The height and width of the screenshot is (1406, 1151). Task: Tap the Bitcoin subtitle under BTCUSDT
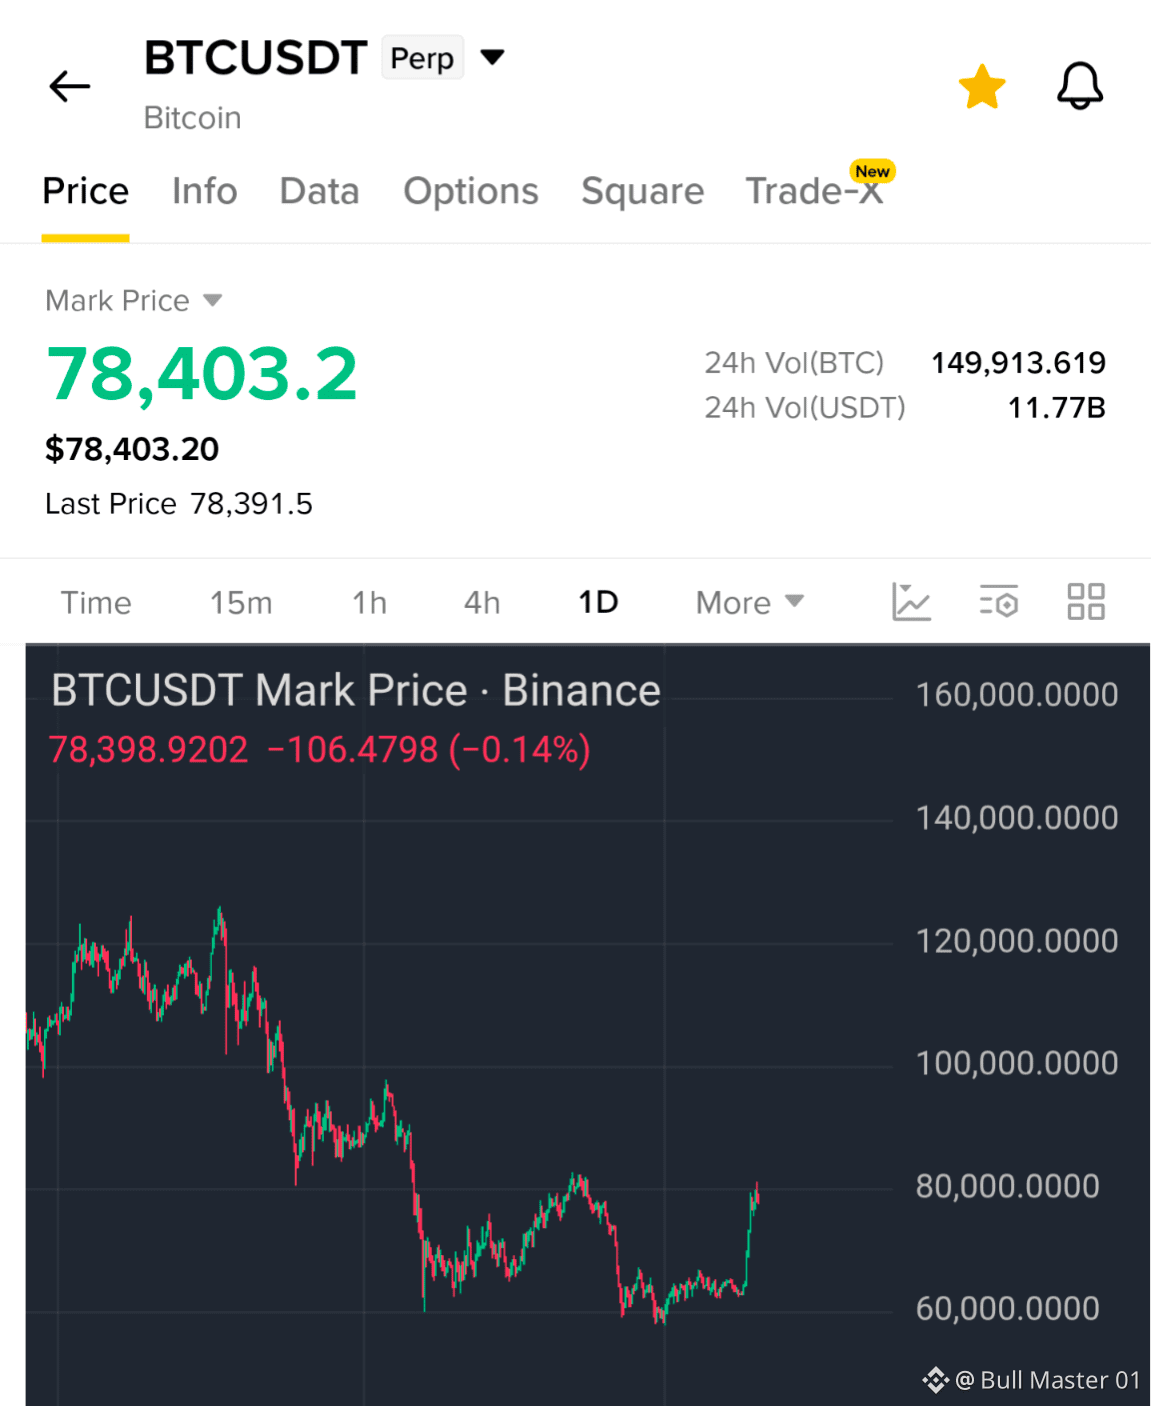tap(192, 118)
